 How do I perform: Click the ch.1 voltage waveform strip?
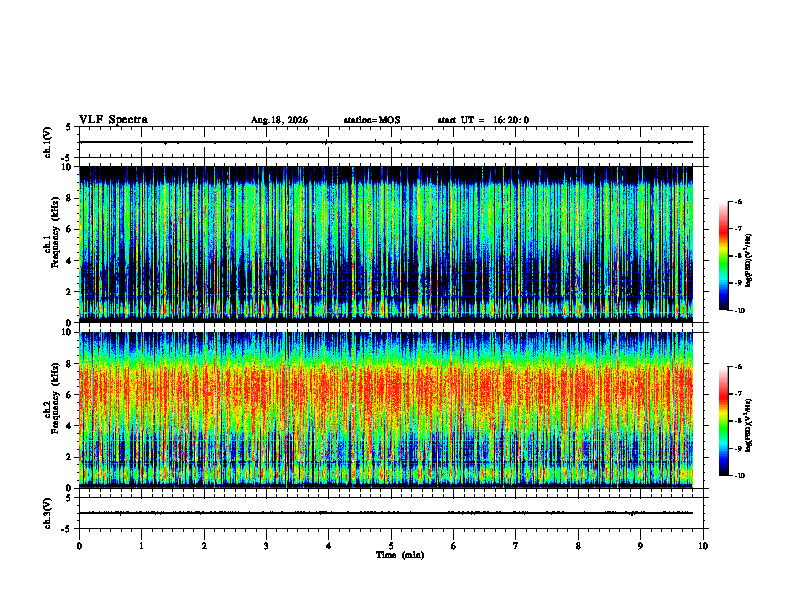(x=391, y=142)
